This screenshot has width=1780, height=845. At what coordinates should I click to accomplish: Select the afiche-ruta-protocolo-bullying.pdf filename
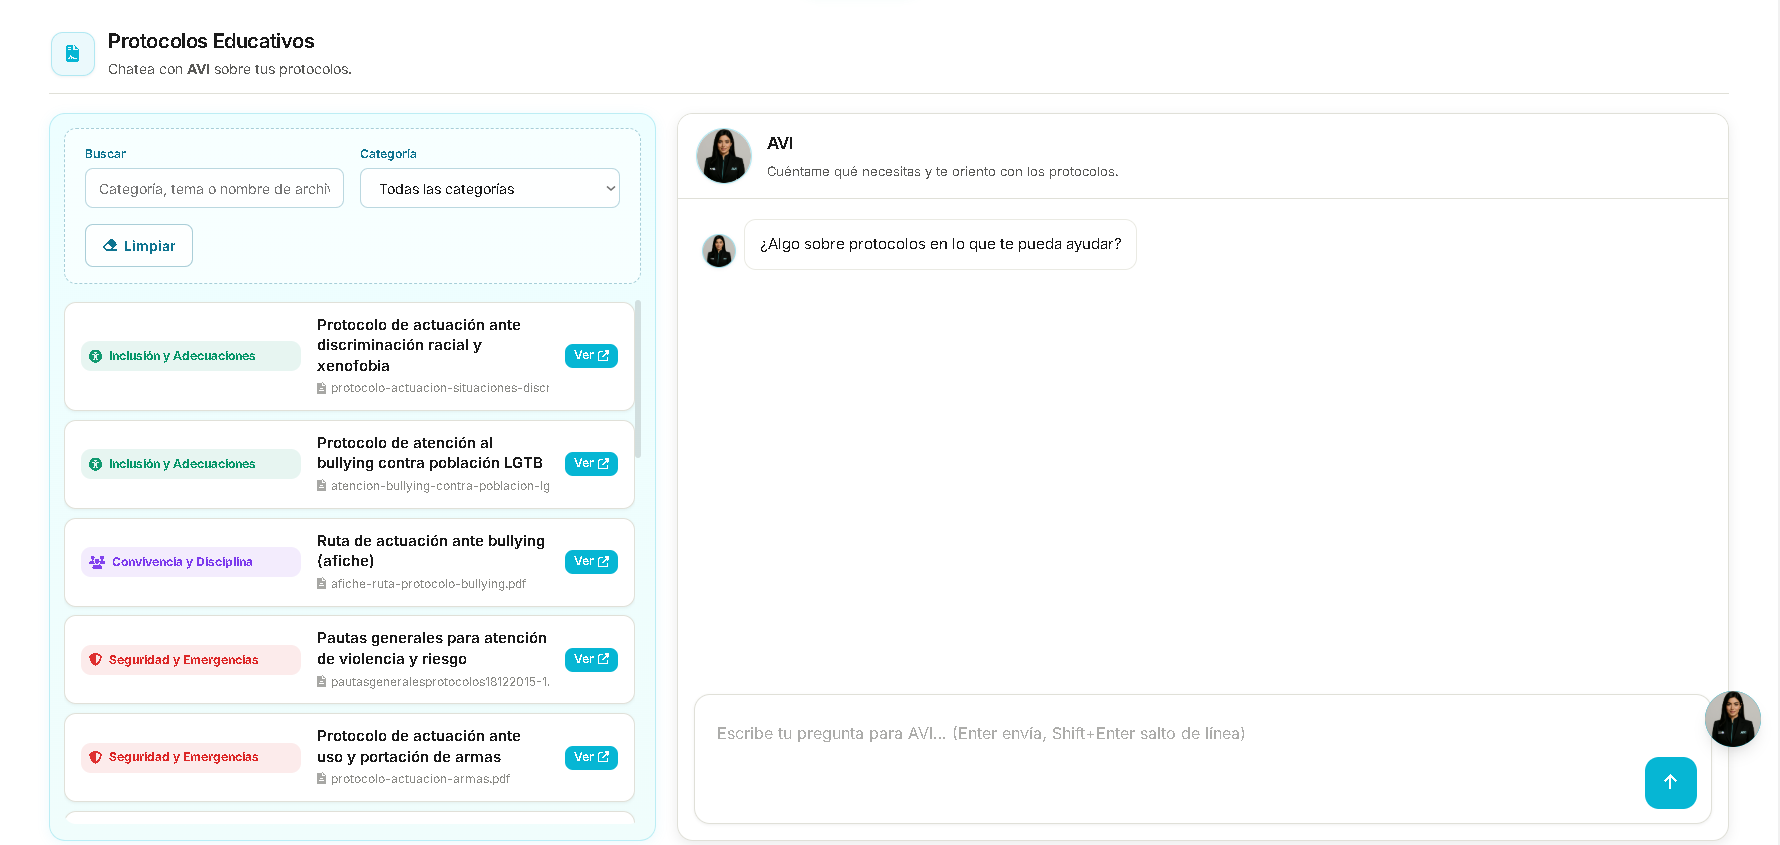428,584
